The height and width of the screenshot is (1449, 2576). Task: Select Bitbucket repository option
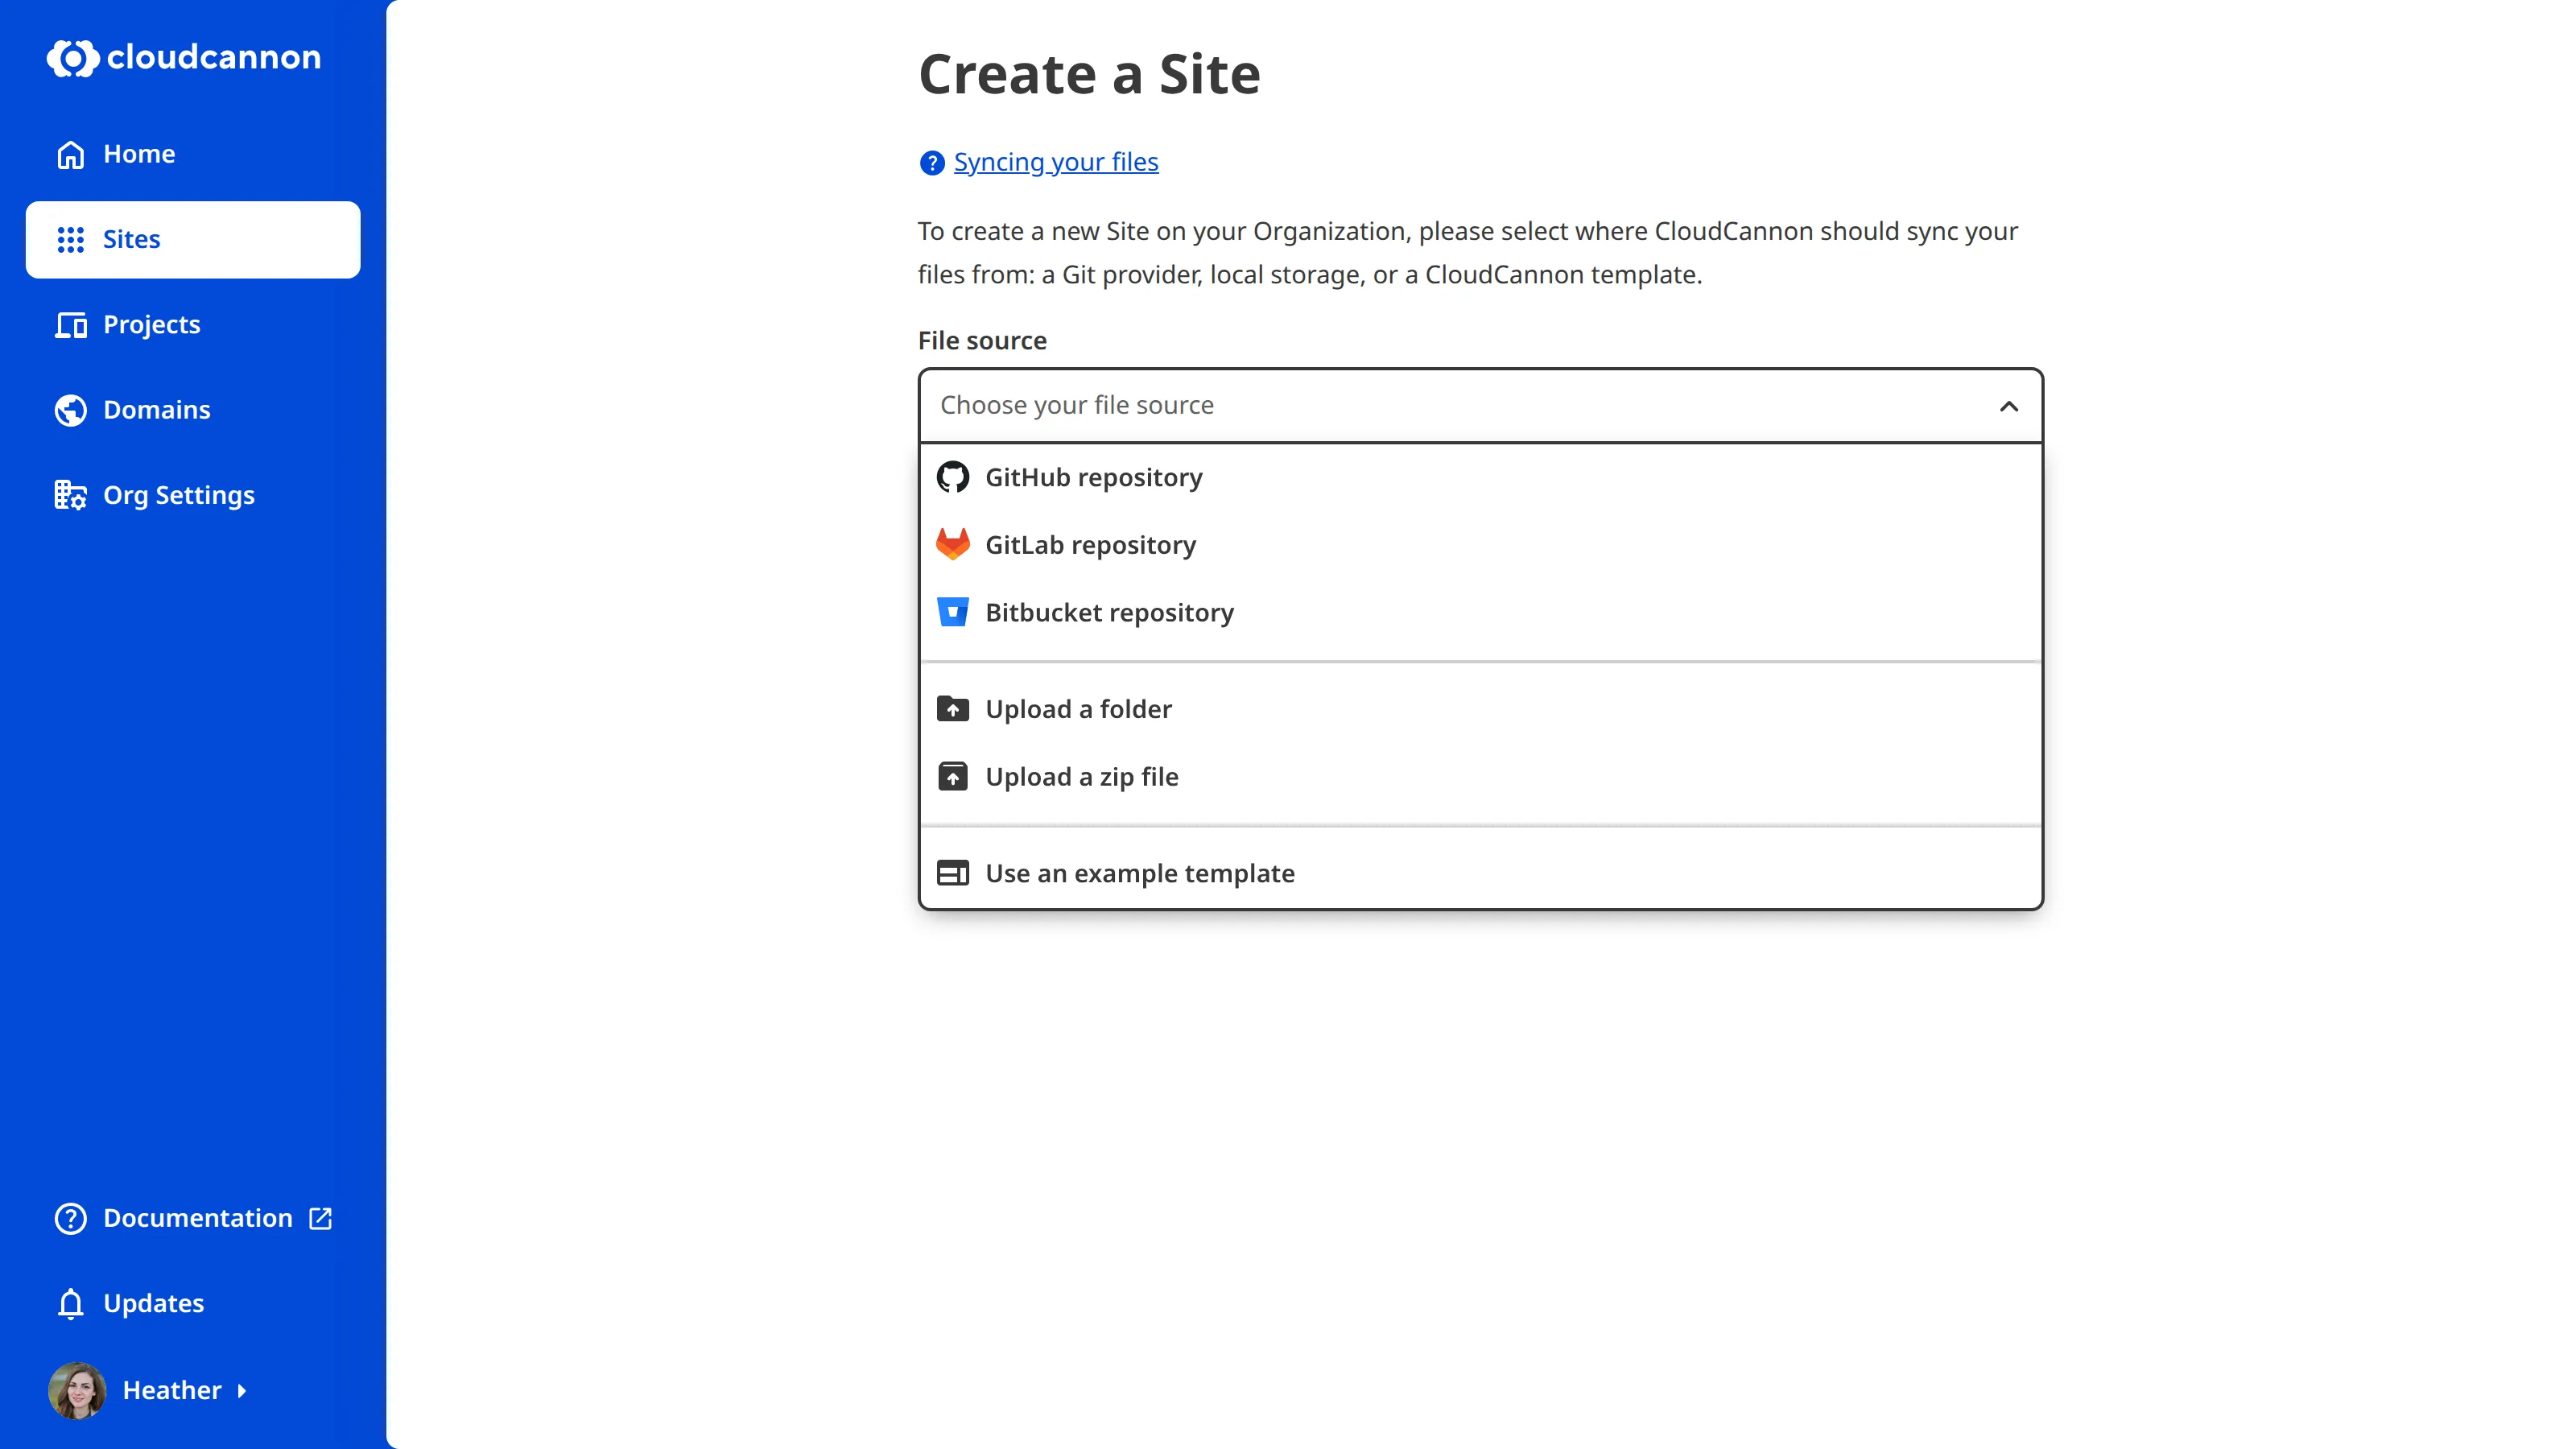click(1480, 611)
